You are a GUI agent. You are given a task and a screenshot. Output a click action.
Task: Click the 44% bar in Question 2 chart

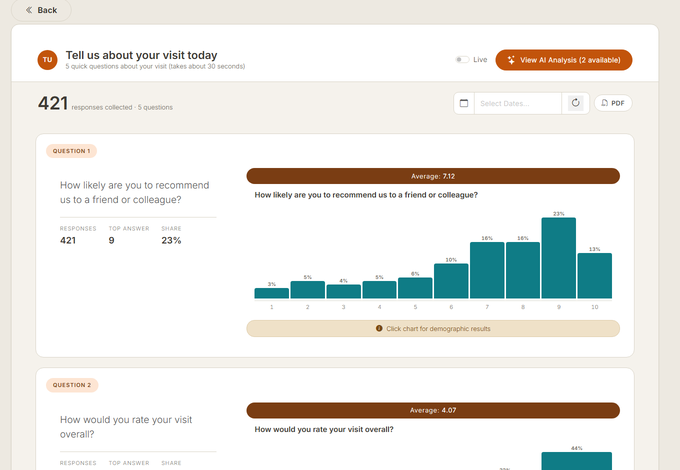coord(576,461)
